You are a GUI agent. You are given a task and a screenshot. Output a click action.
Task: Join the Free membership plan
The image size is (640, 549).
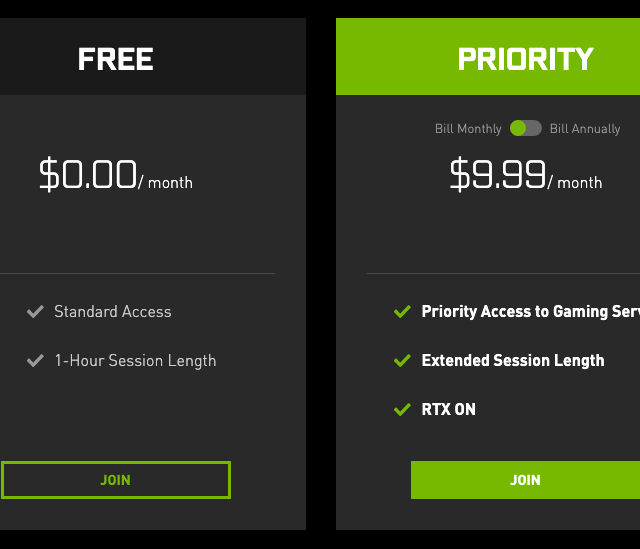pyautogui.click(x=116, y=480)
